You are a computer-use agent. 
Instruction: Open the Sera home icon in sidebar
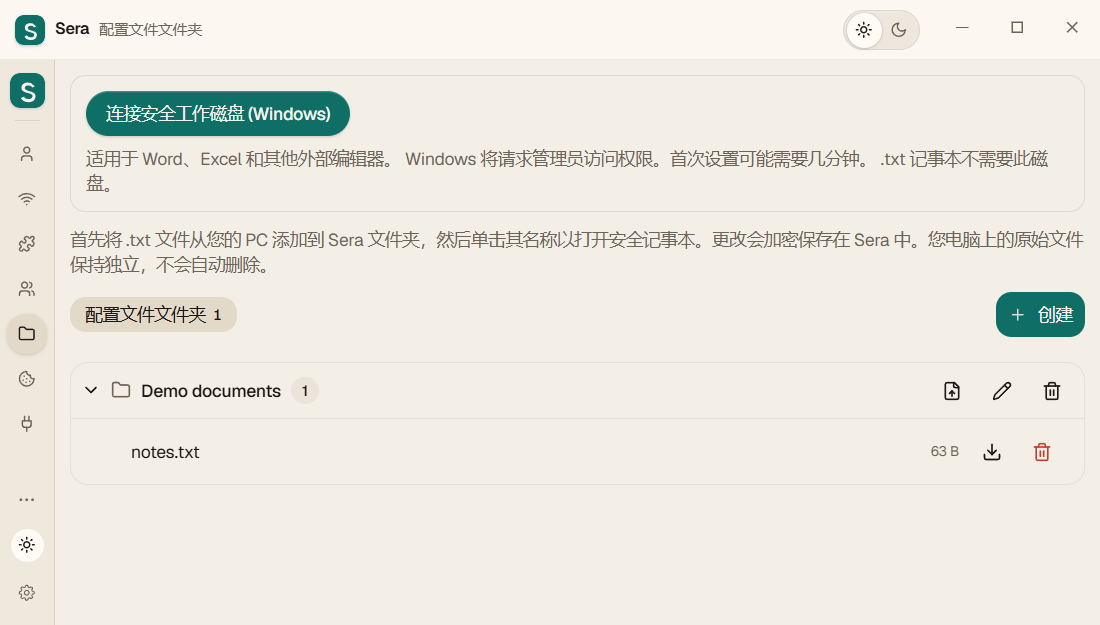[x=27, y=91]
